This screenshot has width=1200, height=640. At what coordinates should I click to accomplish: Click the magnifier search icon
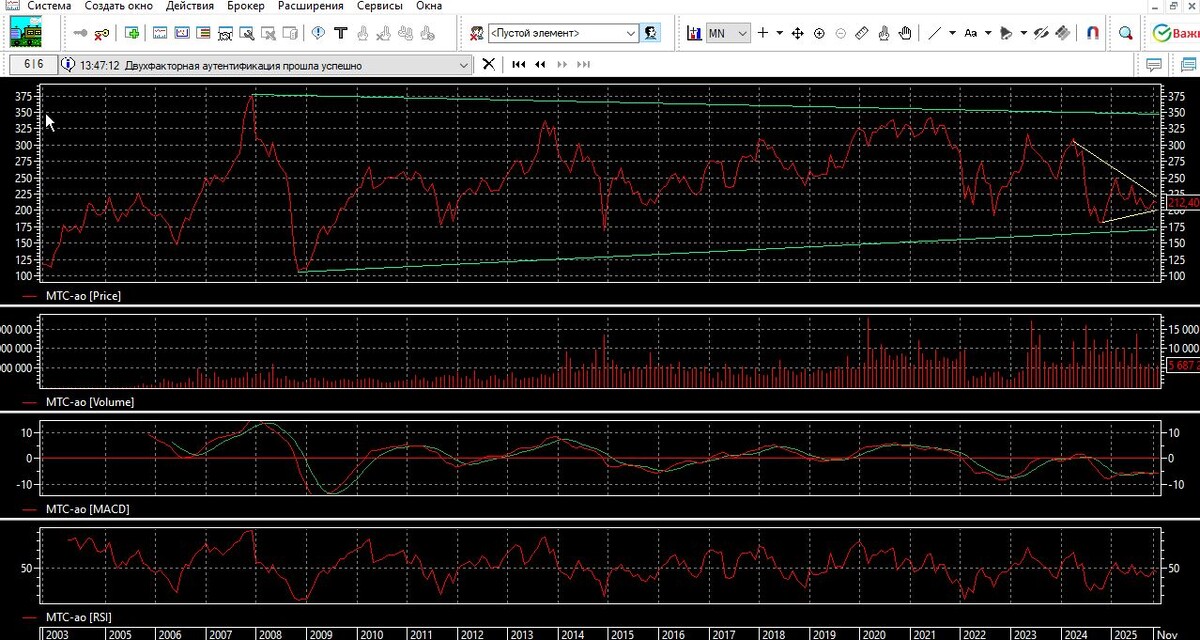(1125, 33)
